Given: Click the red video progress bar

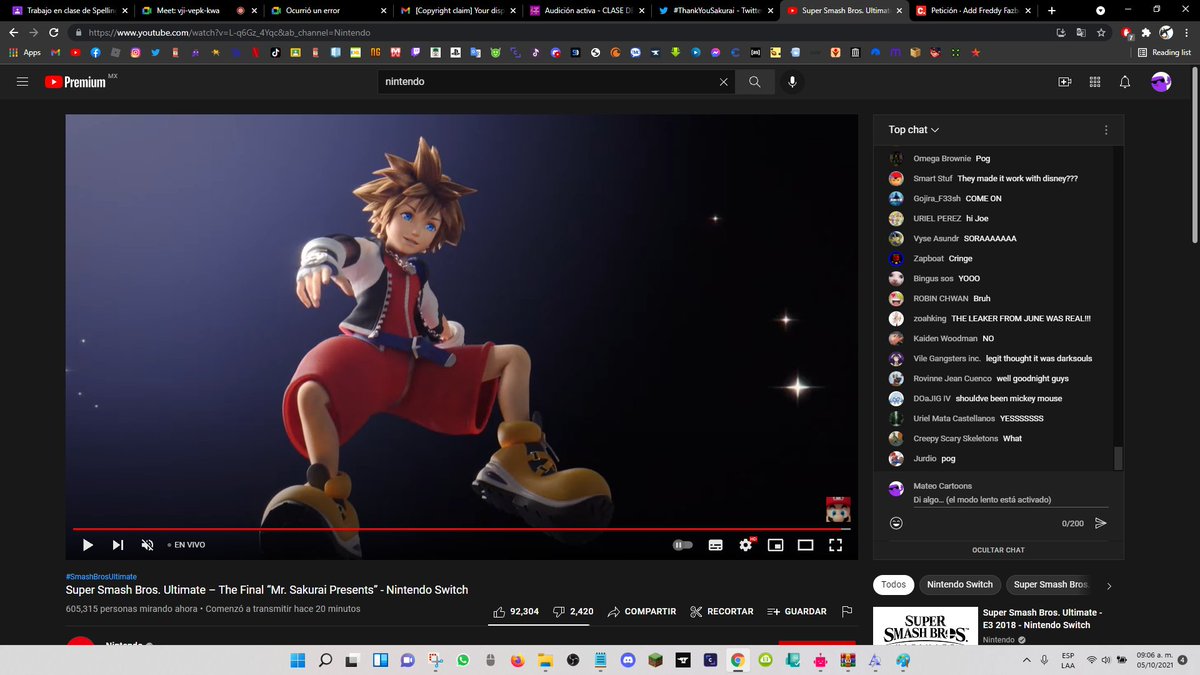Looking at the screenshot, I should (462, 528).
